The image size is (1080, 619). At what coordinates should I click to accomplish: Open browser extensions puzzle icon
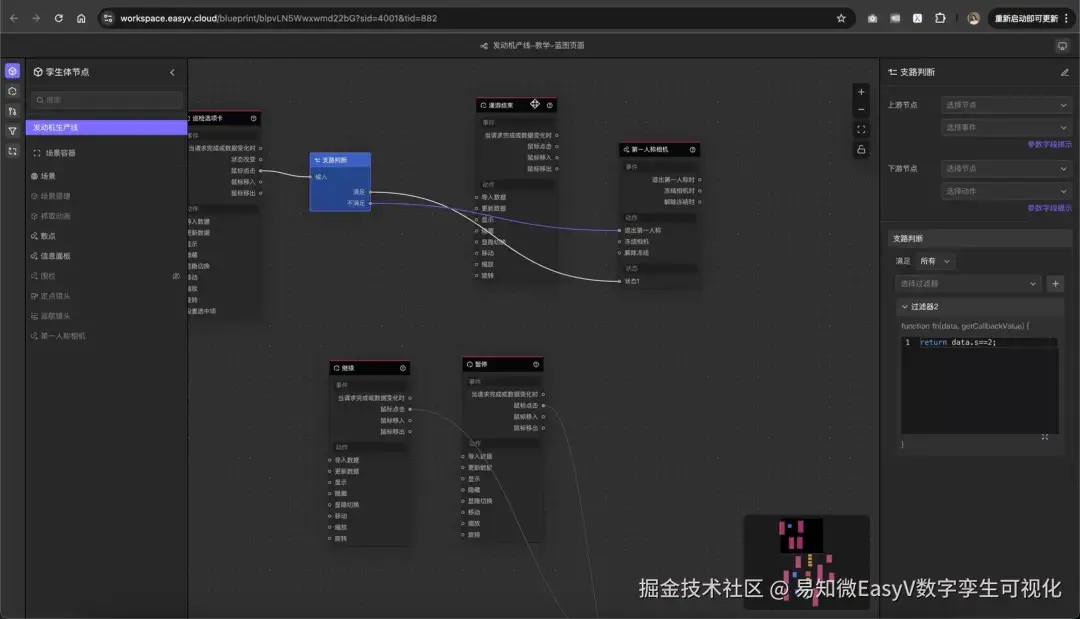(940, 19)
